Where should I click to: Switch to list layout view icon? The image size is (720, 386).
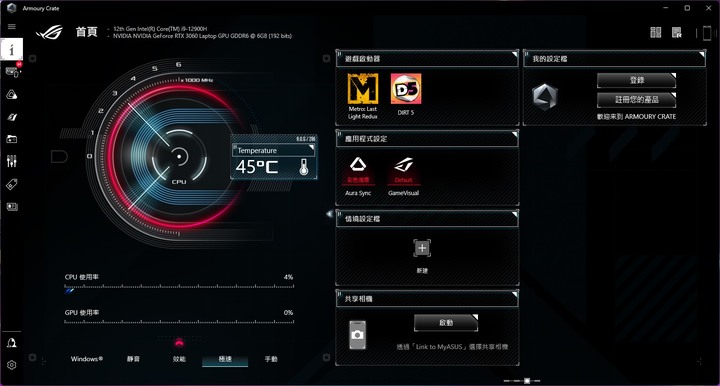677,32
